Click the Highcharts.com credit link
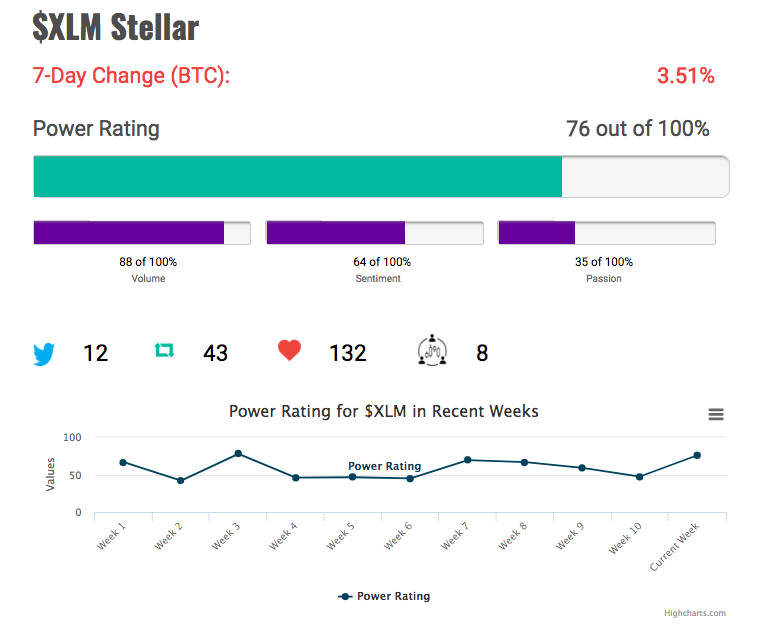 click(x=695, y=613)
